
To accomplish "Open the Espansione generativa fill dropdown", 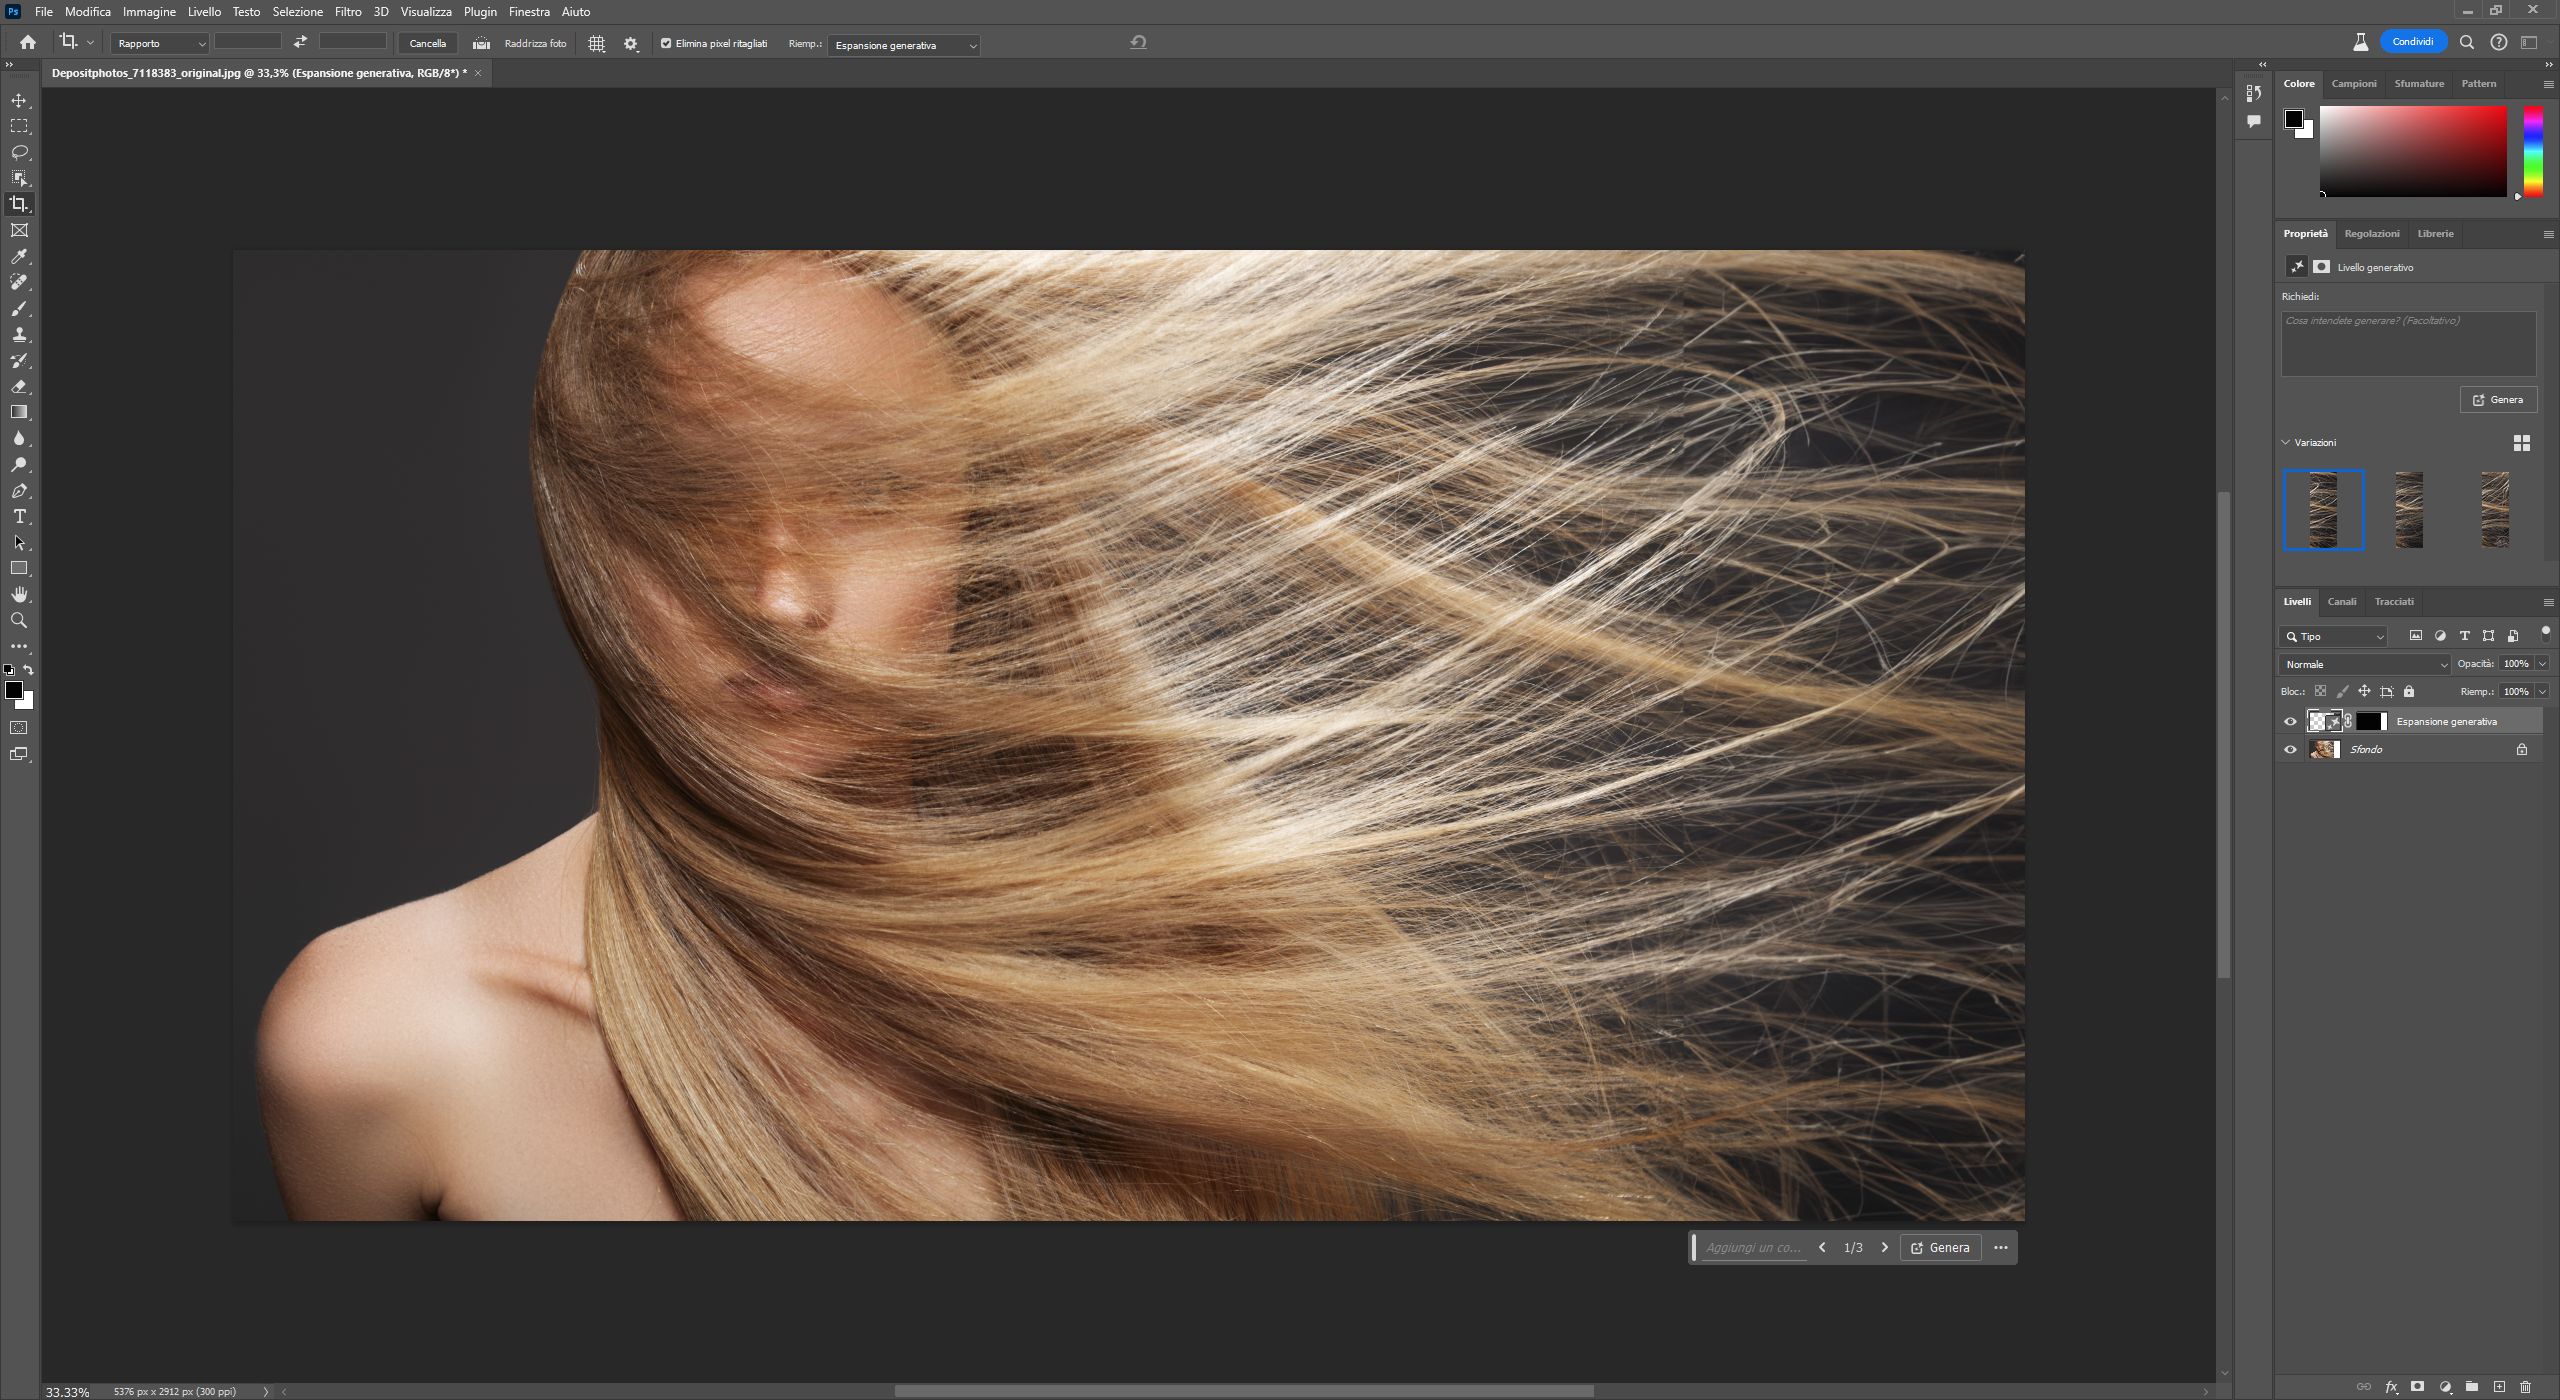I will [904, 45].
